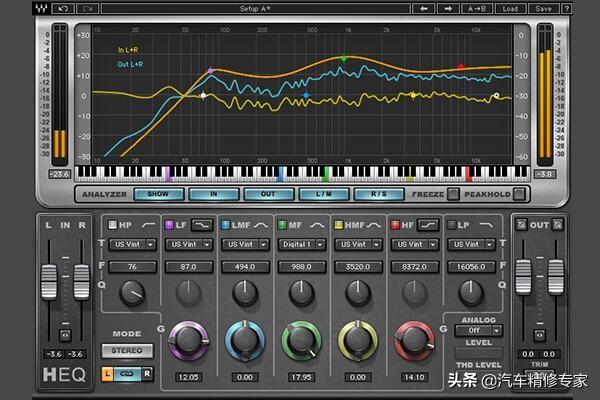
Task: Click the blue LMF gain knob
Action: coord(245,341)
